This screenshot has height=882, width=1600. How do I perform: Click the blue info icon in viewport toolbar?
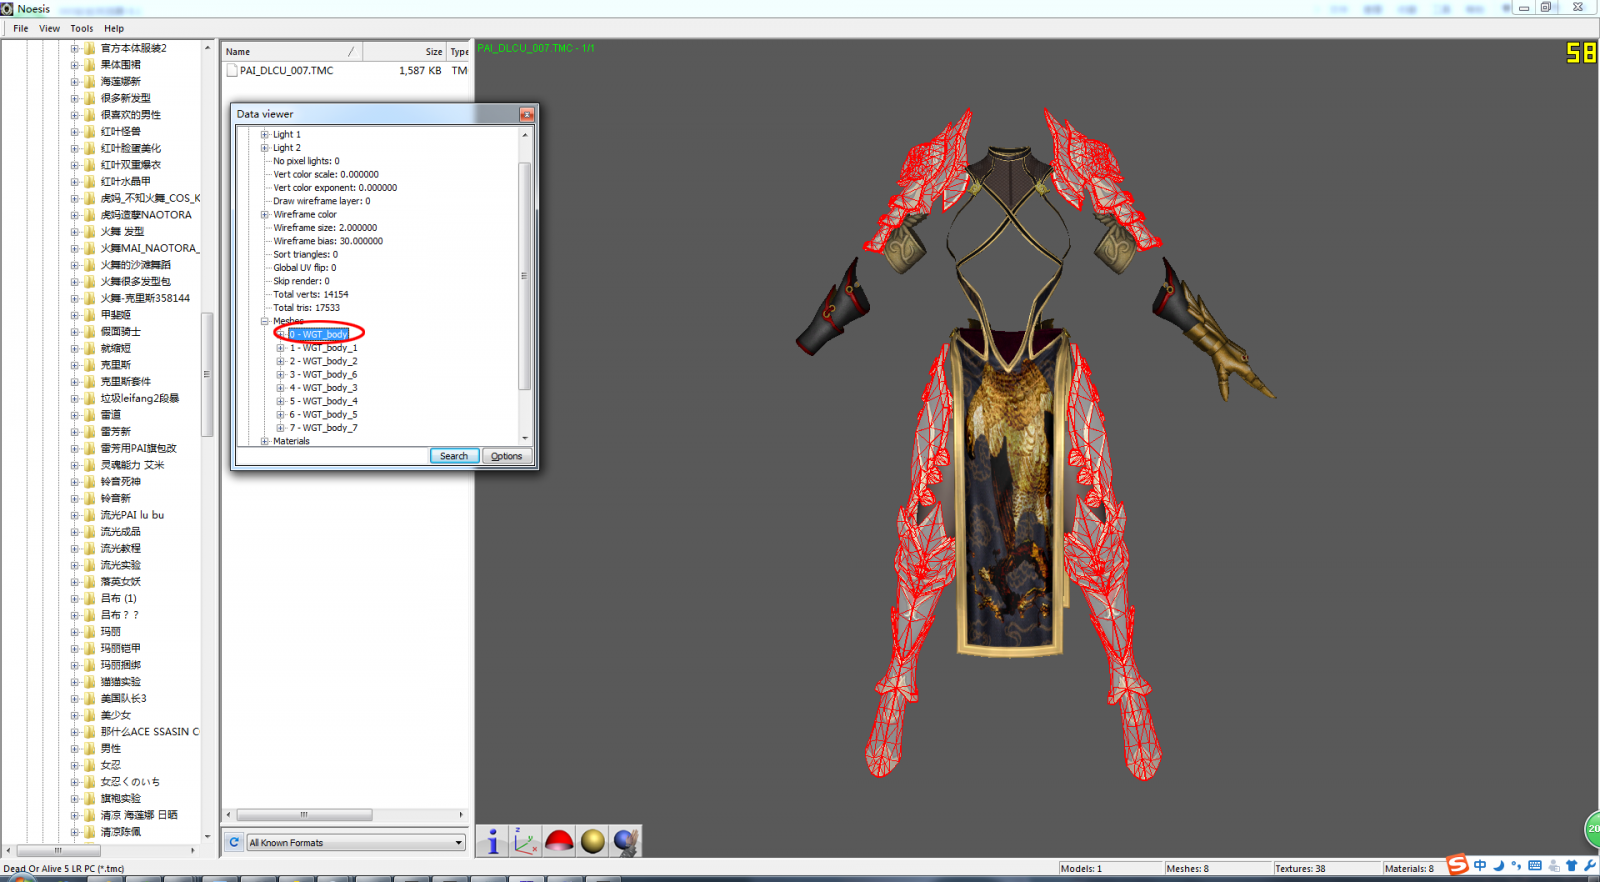tap(492, 842)
